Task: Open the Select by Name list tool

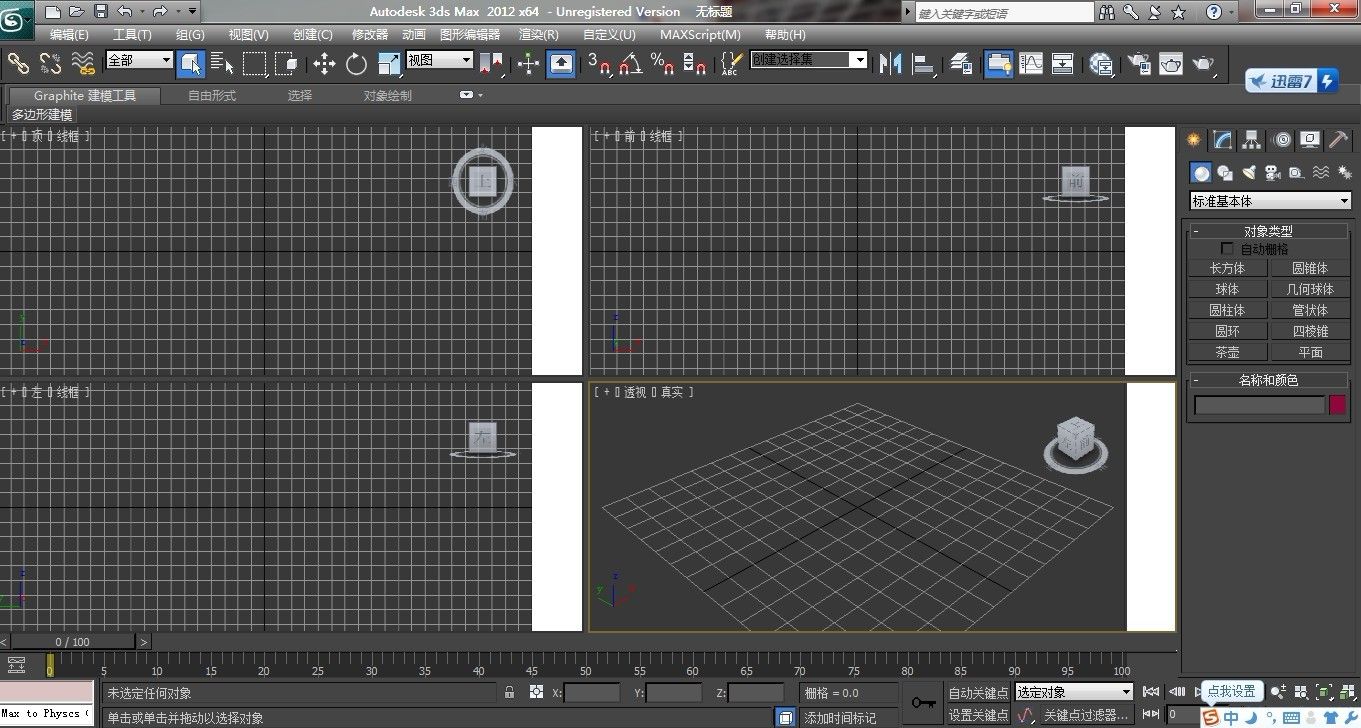Action: pos(223,63)
